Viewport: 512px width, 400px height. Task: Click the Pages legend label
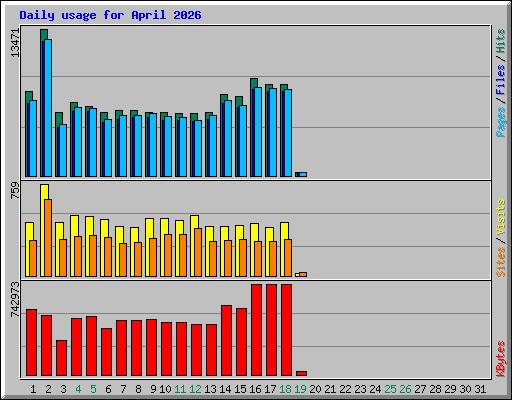point(501,122)
